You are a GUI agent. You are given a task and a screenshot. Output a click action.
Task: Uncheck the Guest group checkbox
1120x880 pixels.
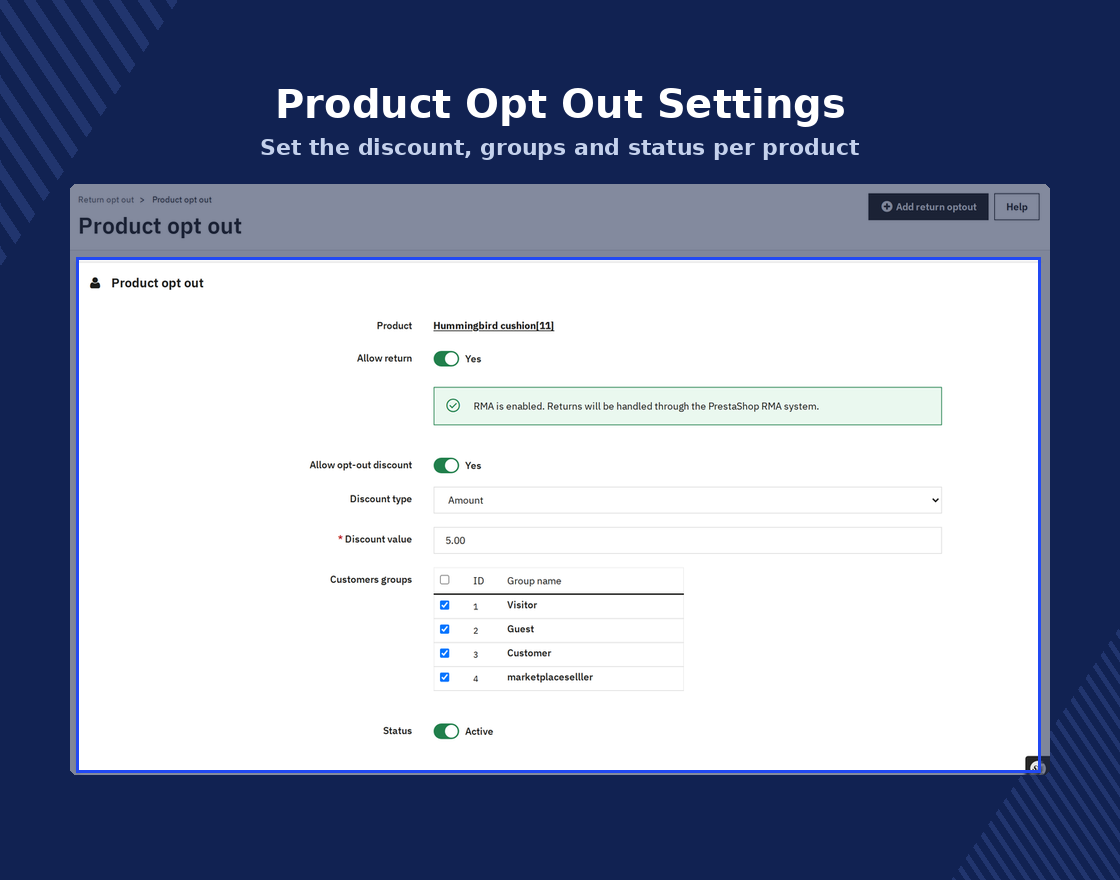point(444,629)
